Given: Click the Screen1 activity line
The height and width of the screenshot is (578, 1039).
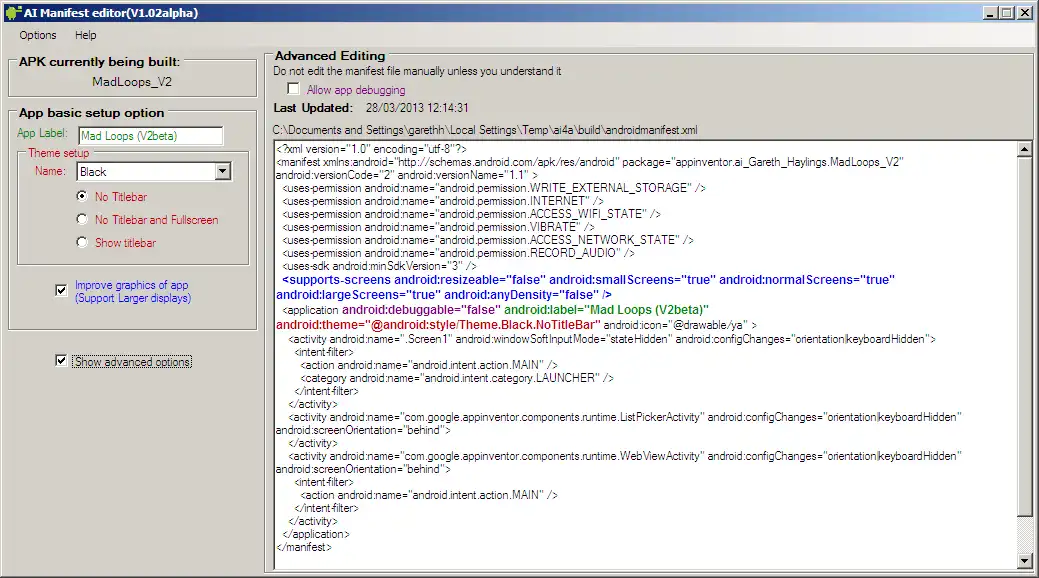Looking at the screenshot, I should [612, 339].
